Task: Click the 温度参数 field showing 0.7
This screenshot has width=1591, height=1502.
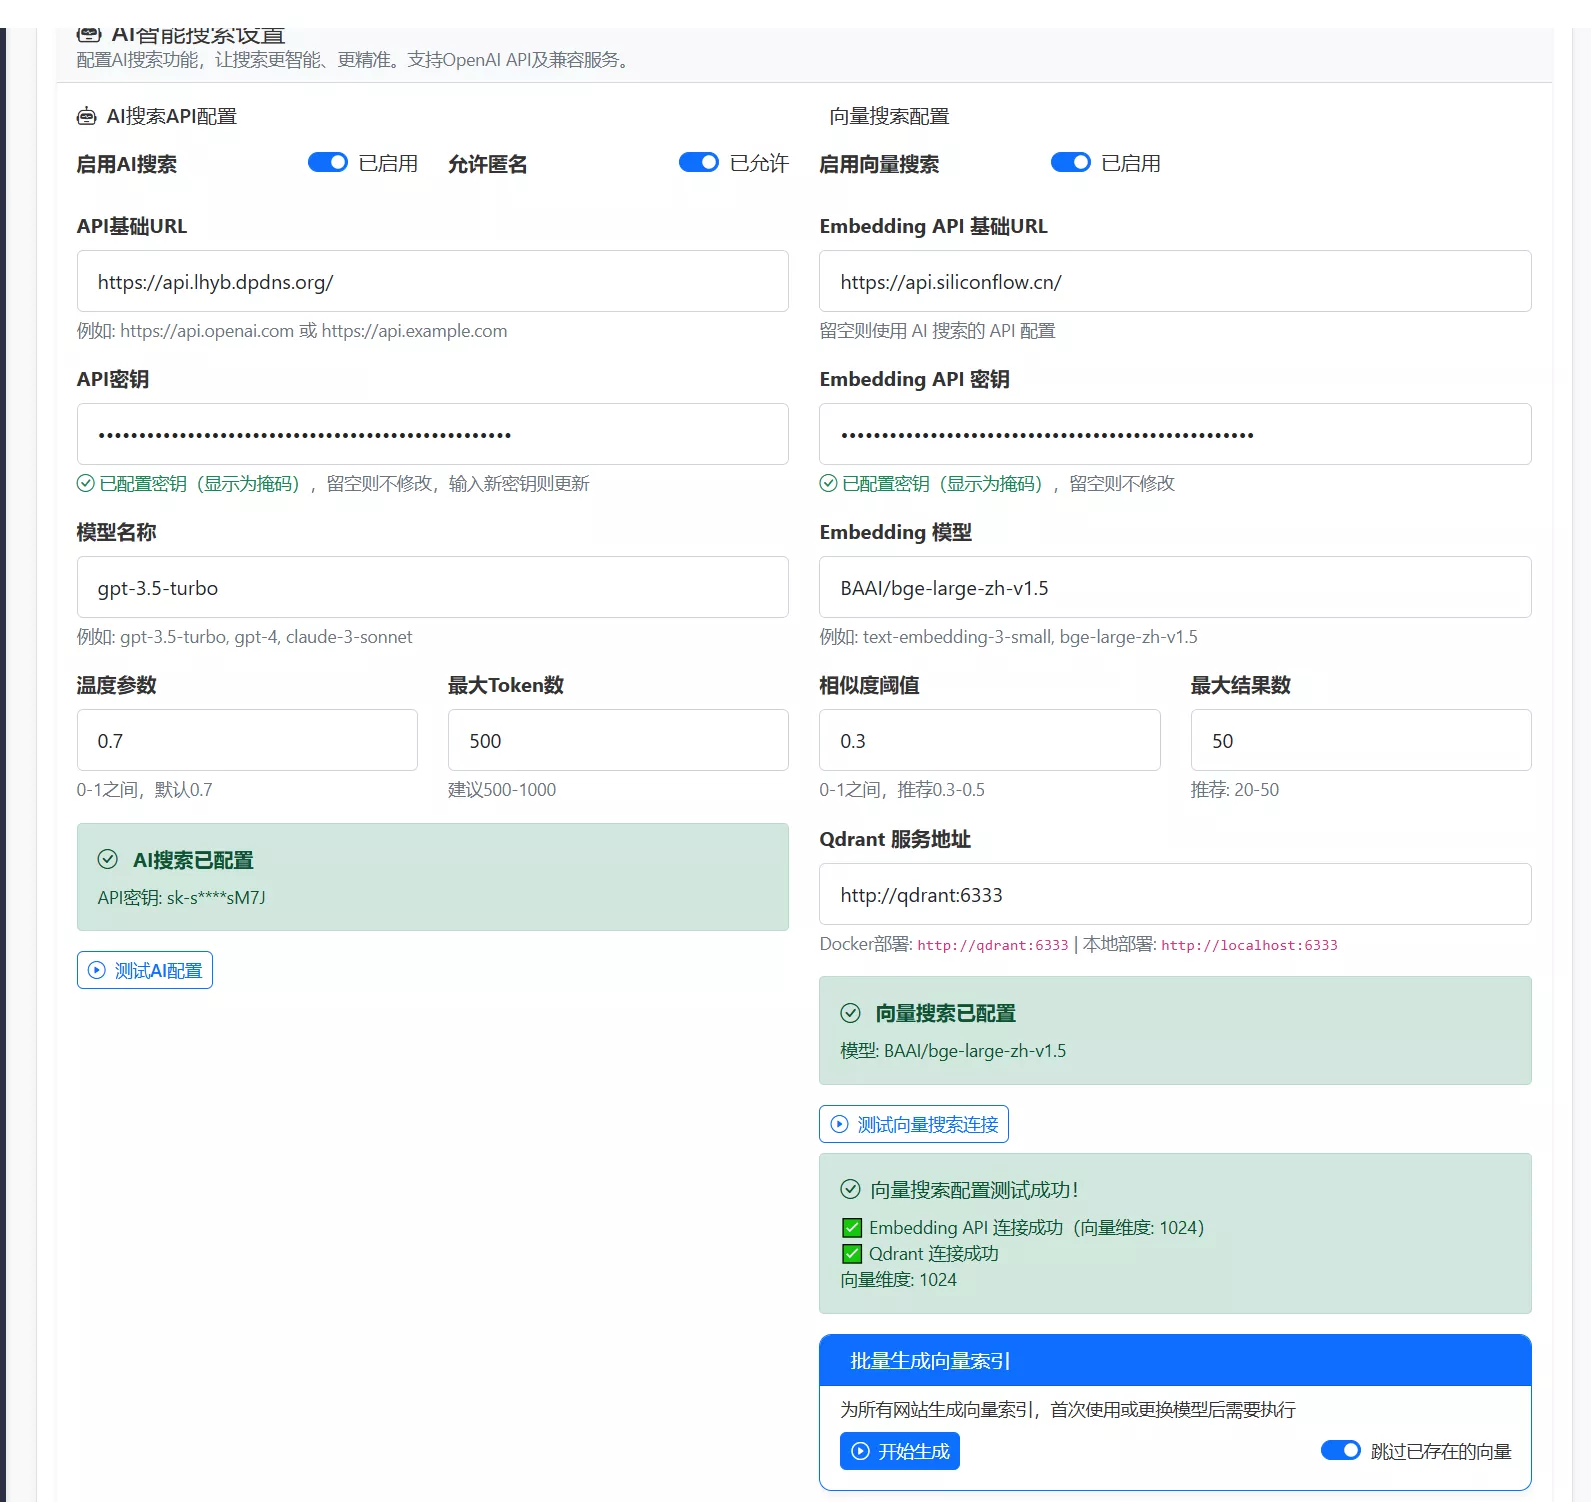Action: (247, 740)
